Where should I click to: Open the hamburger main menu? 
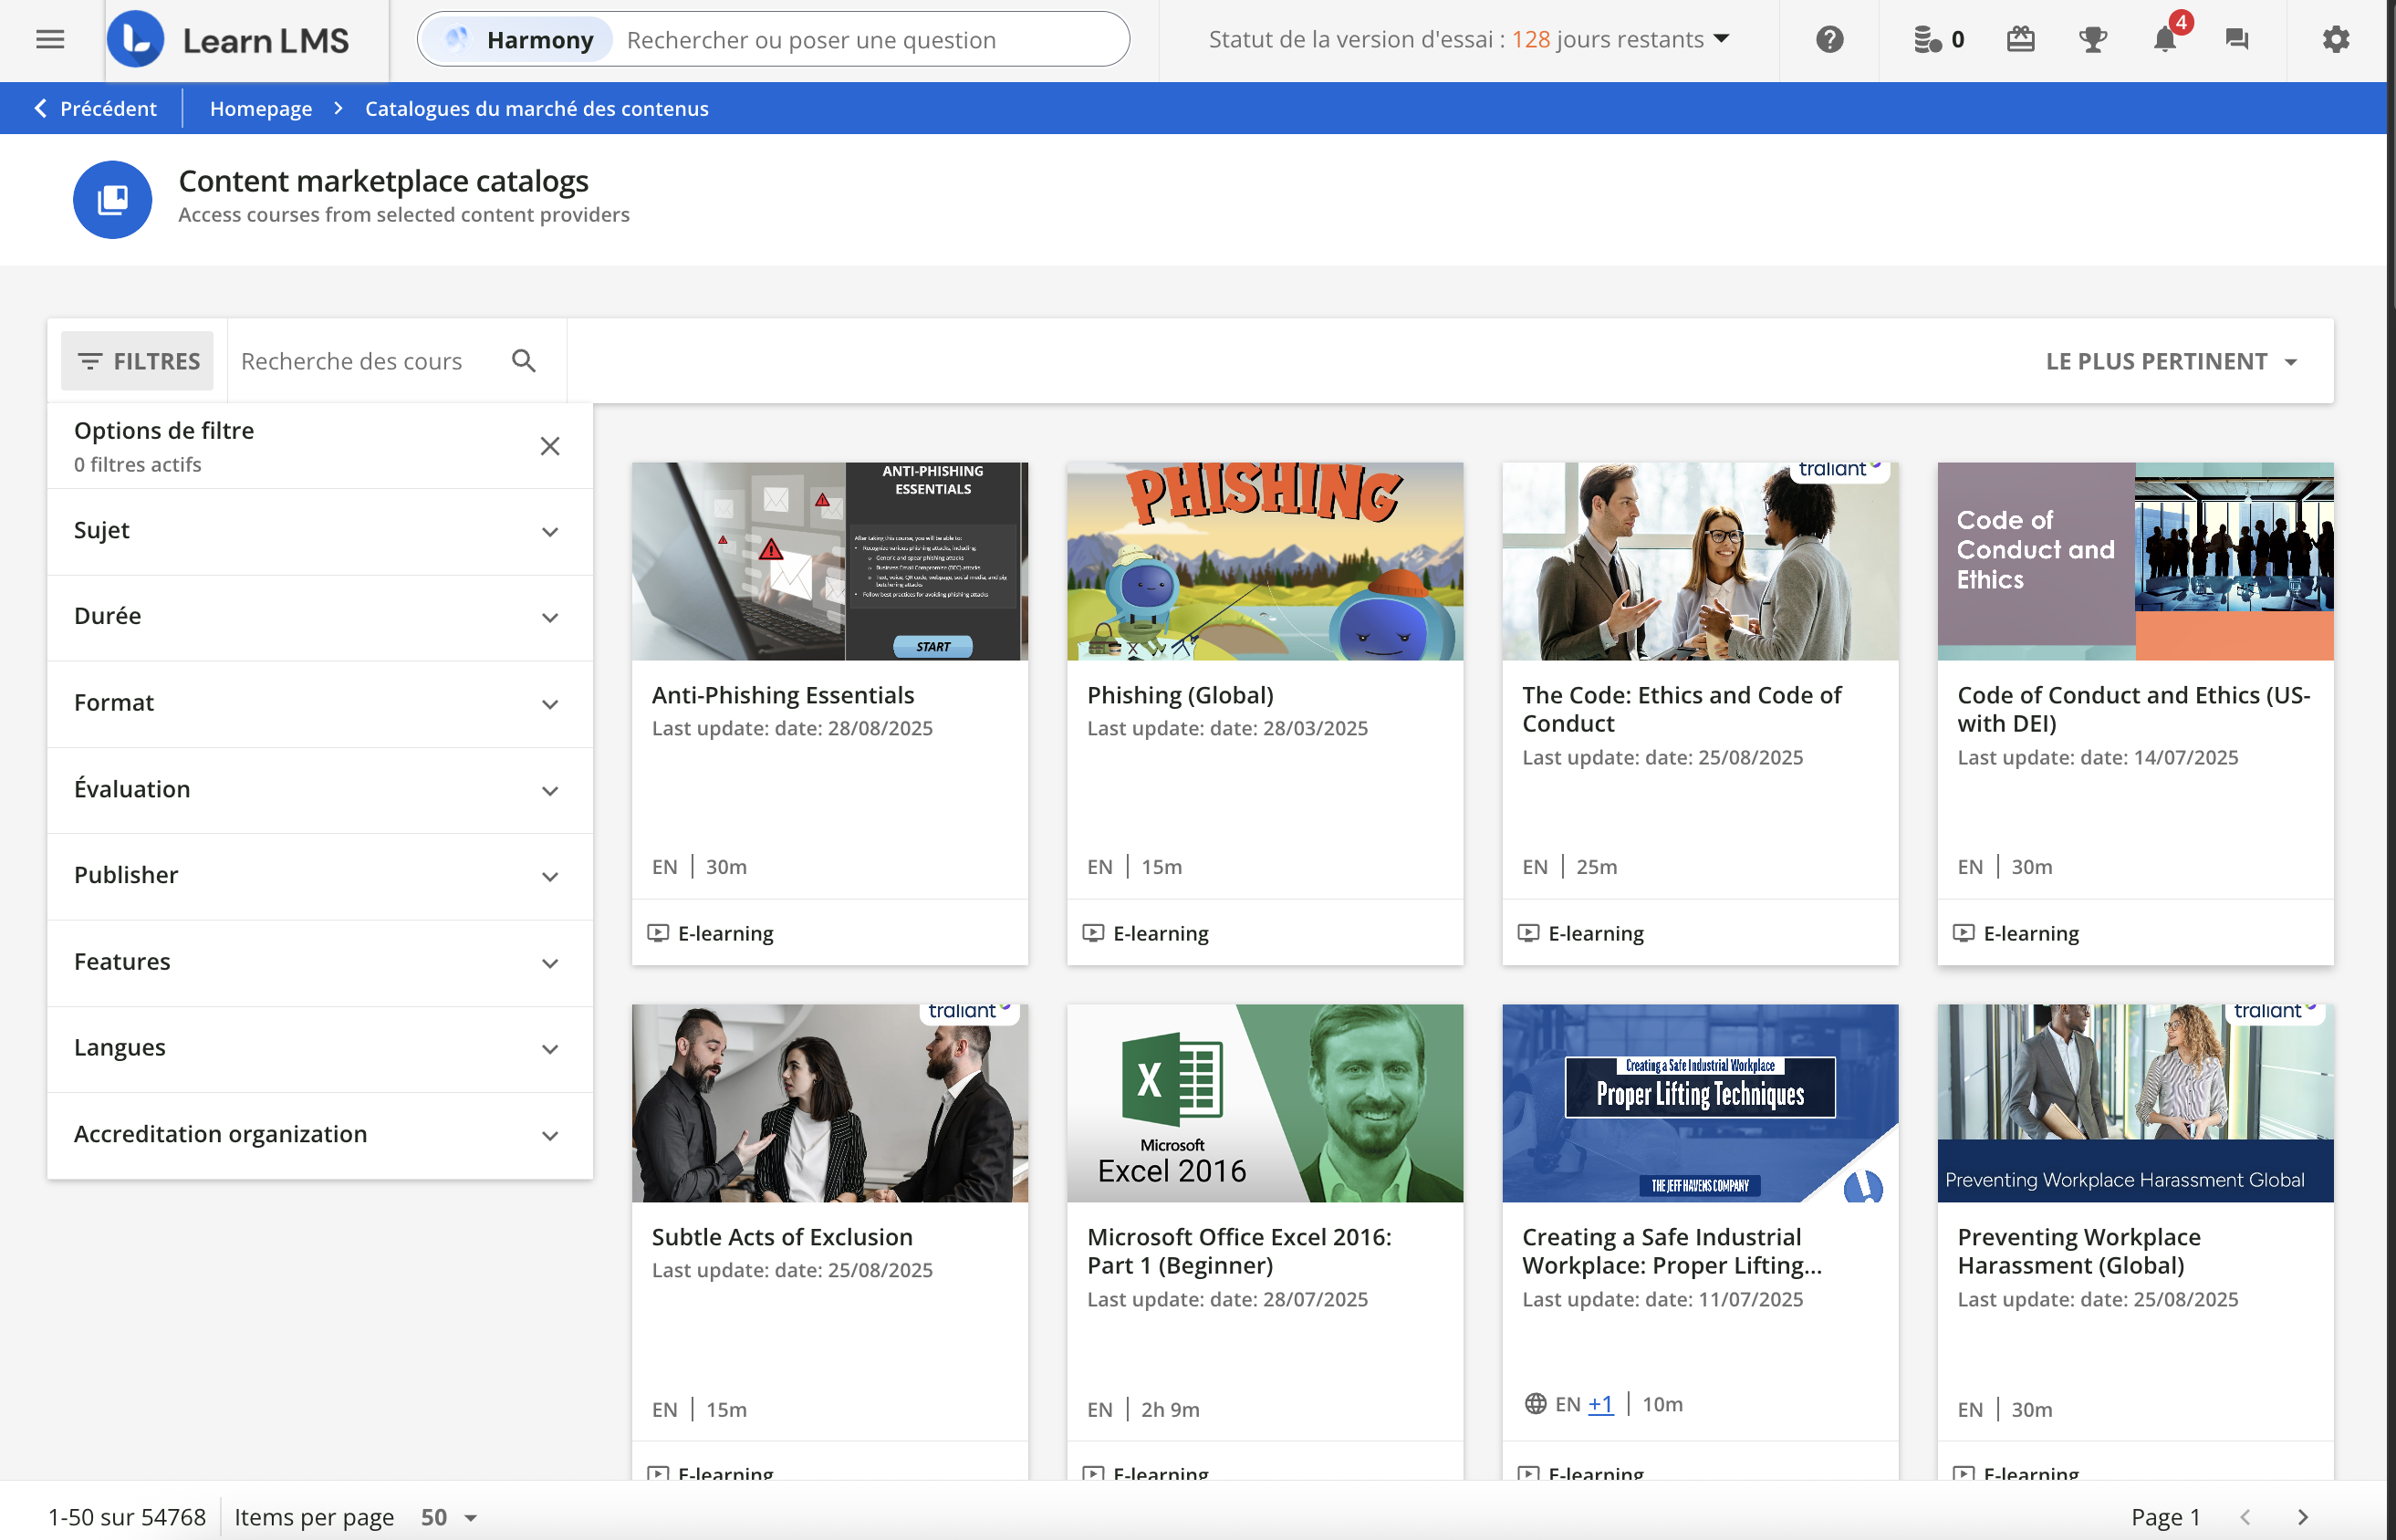click(49, 40)
